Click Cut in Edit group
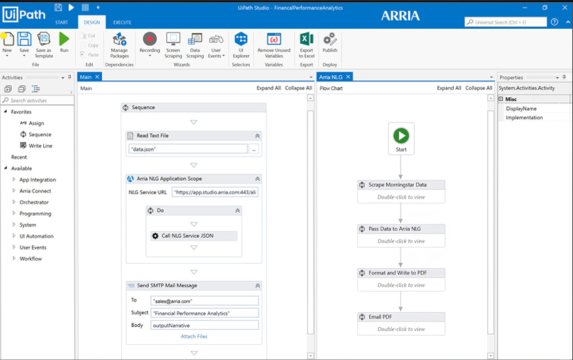Viewport: 573px width, 360px height. (88, 36)
